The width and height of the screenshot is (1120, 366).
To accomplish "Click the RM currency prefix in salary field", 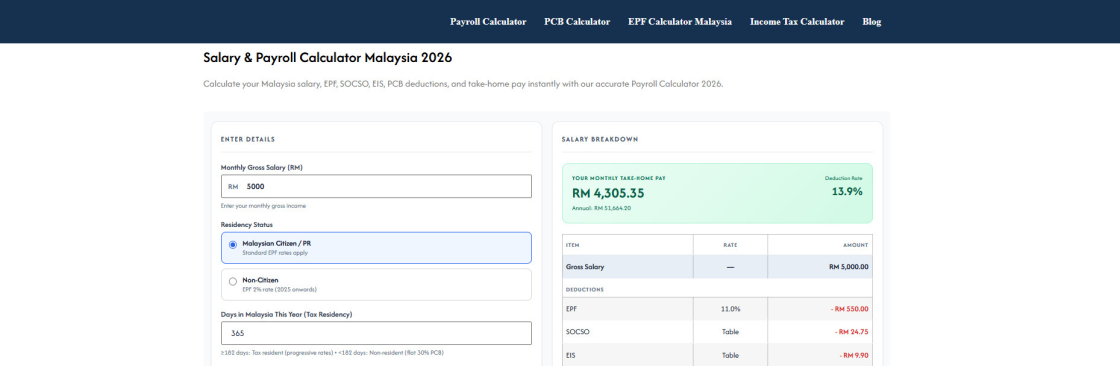I will (233, 187).
